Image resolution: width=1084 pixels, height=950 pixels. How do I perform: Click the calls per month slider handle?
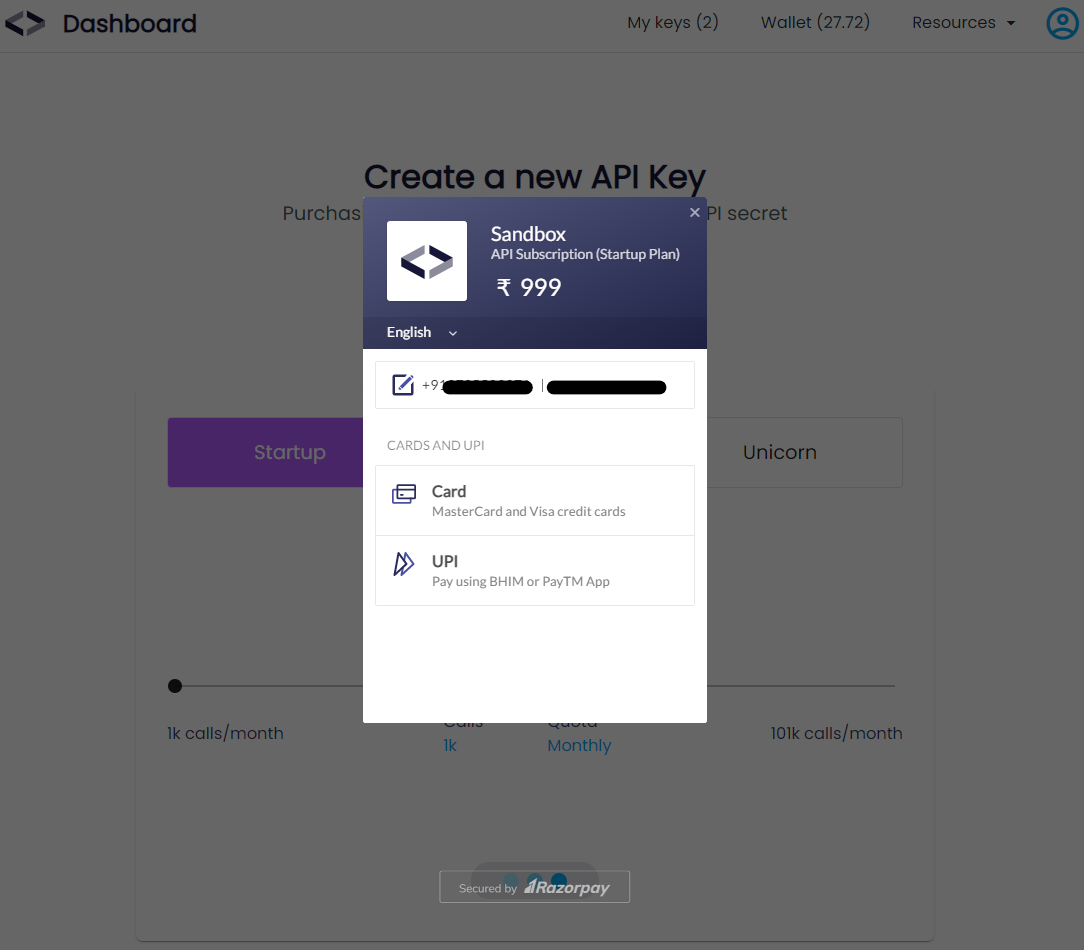point(175,686)
